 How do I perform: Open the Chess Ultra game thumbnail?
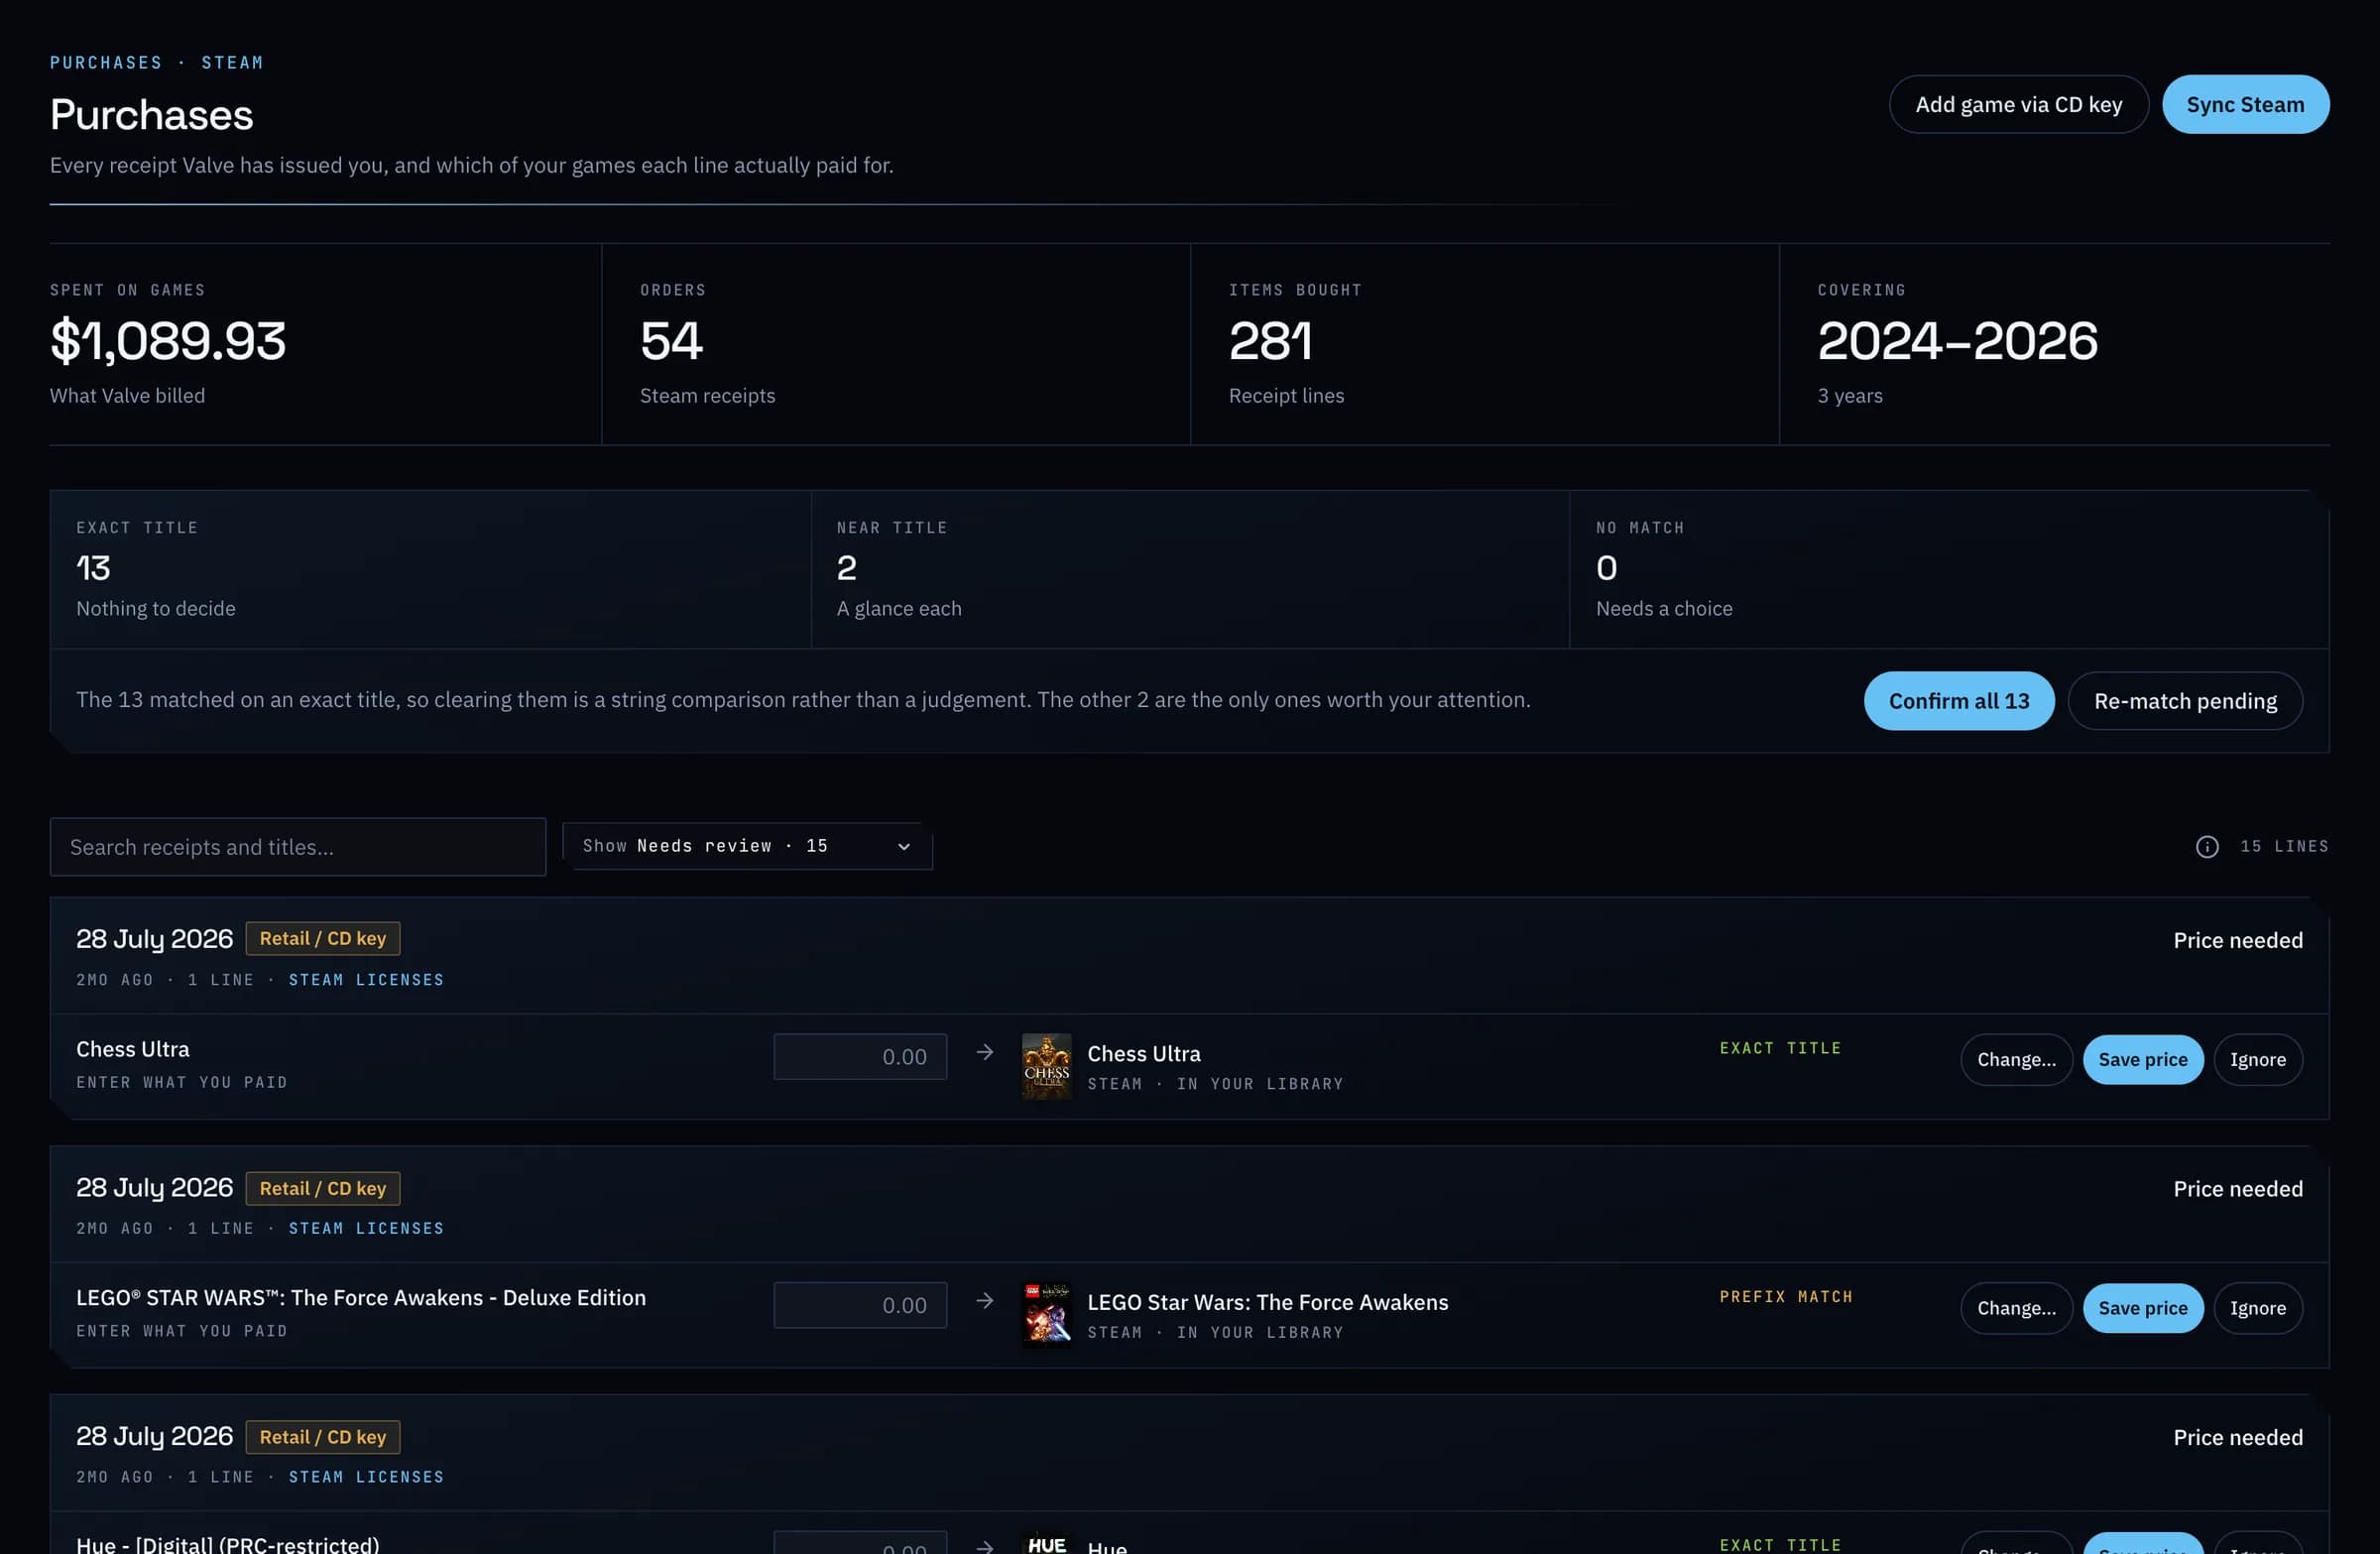pos(1046,1066)
